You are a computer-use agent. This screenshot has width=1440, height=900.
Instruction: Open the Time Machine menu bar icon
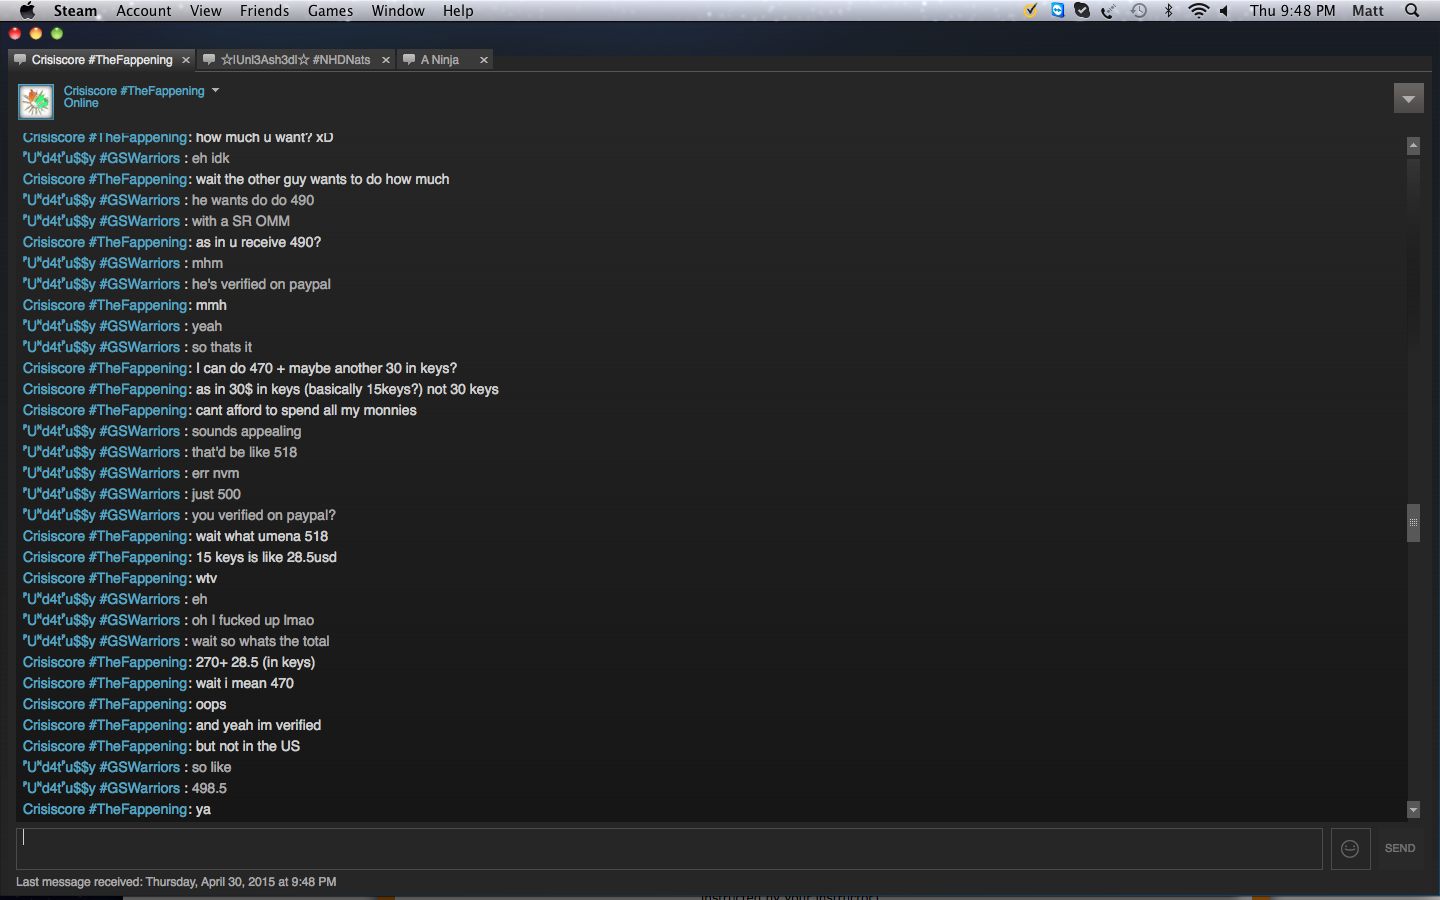[x=1139, y=11]
